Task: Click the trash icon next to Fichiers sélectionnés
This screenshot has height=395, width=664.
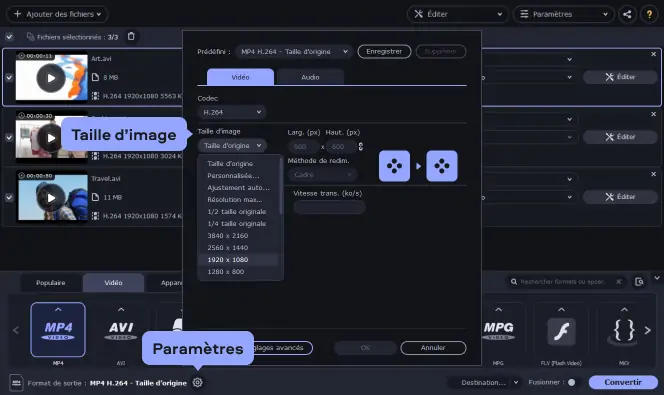Action: (x=131, y=36)
